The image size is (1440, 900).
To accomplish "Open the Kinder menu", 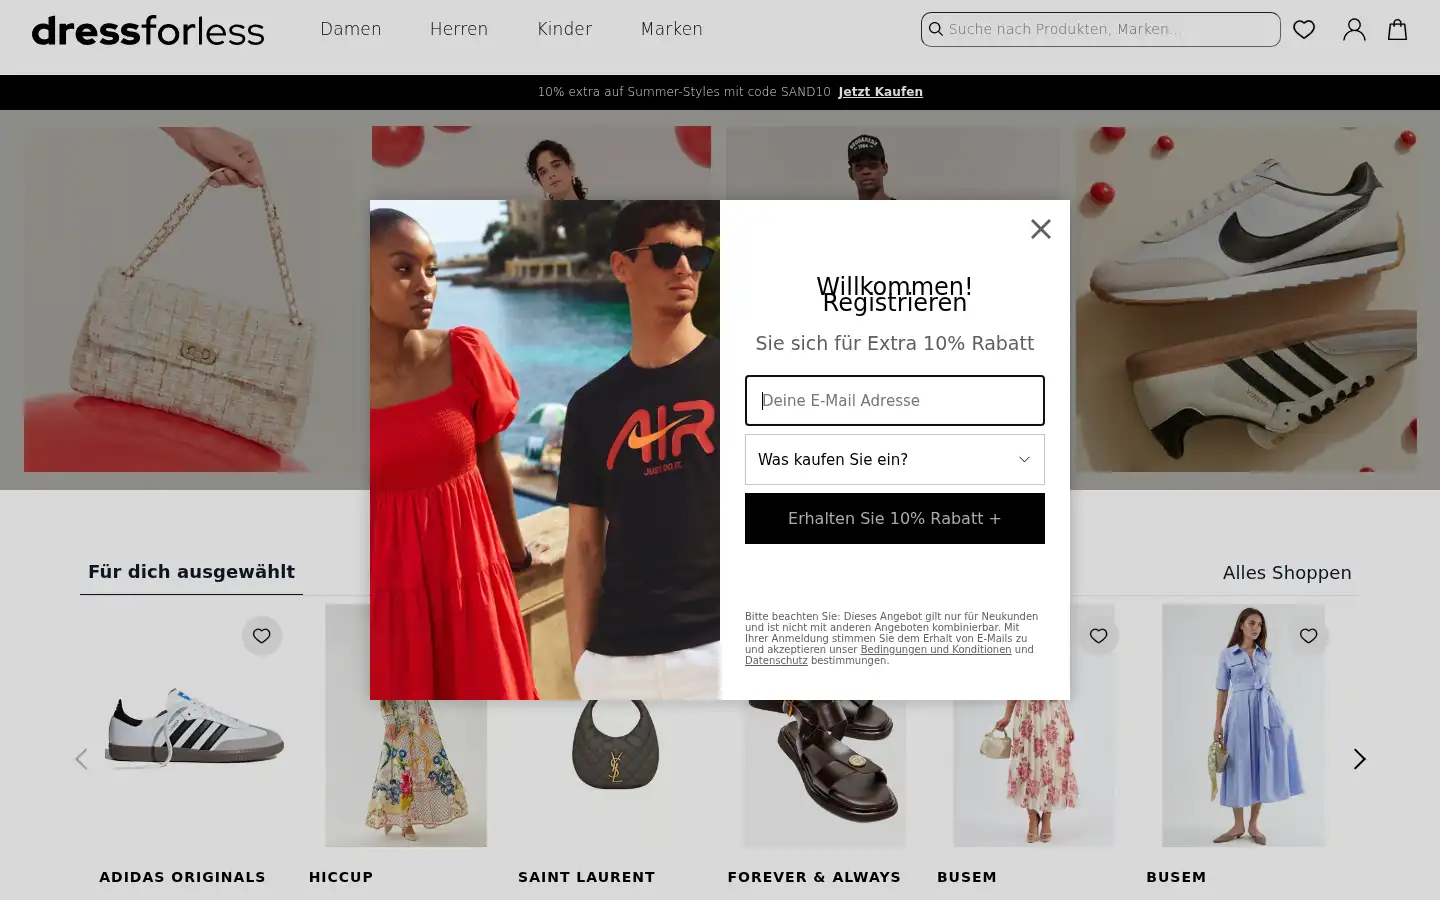I will 565,29.
